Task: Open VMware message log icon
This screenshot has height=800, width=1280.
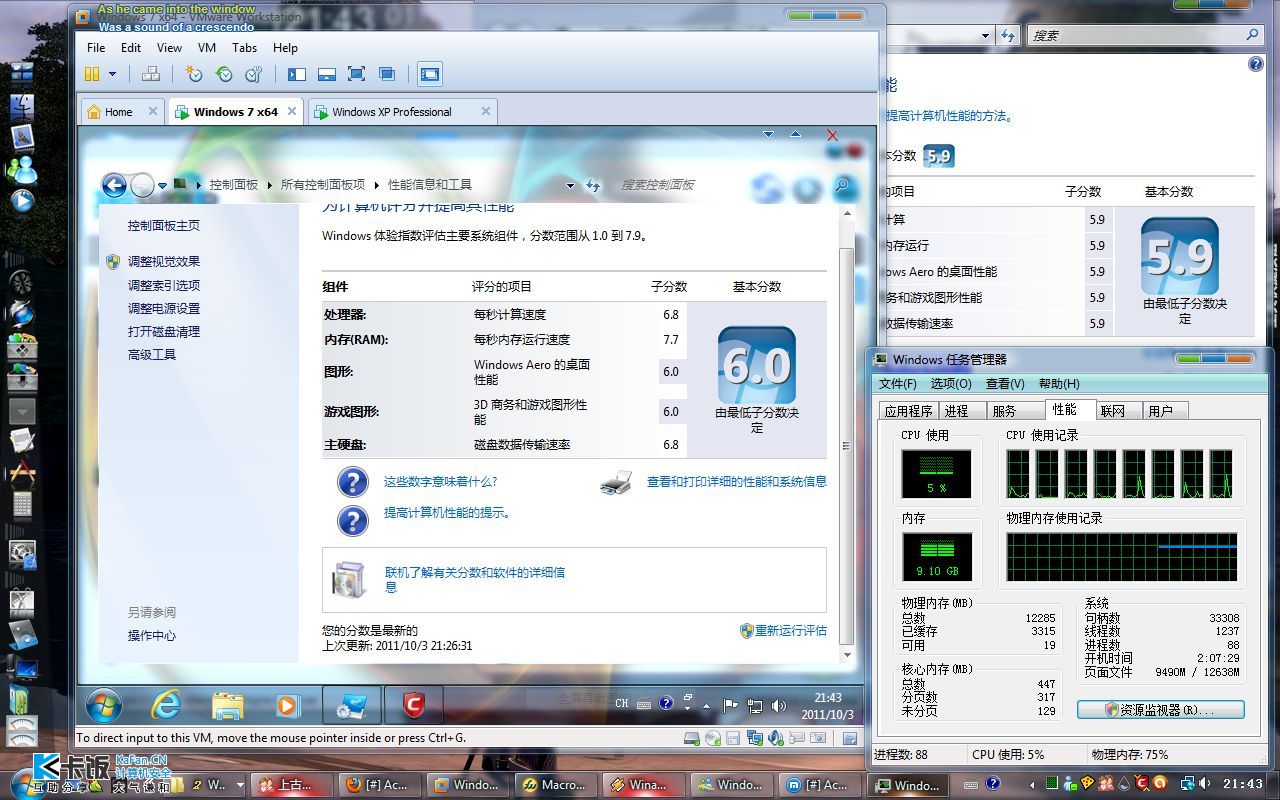Action: pos(849,738)
